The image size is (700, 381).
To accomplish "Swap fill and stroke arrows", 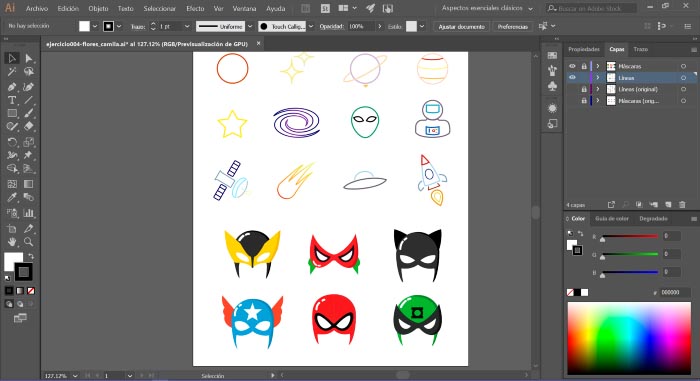I will tap(31, 257).
